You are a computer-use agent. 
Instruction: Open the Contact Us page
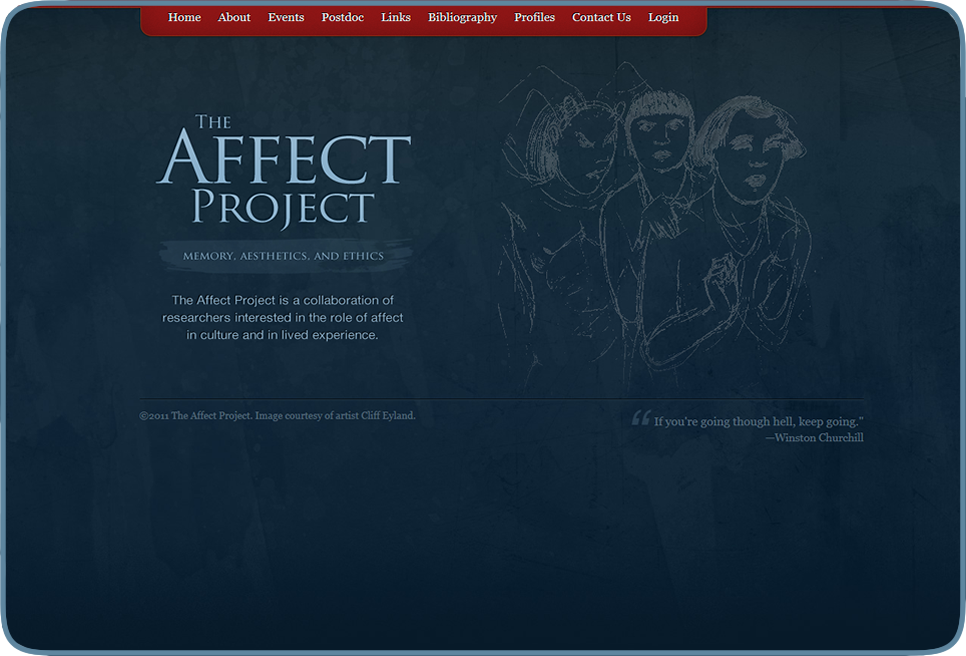pyautogui.click(x=601, y=17)
